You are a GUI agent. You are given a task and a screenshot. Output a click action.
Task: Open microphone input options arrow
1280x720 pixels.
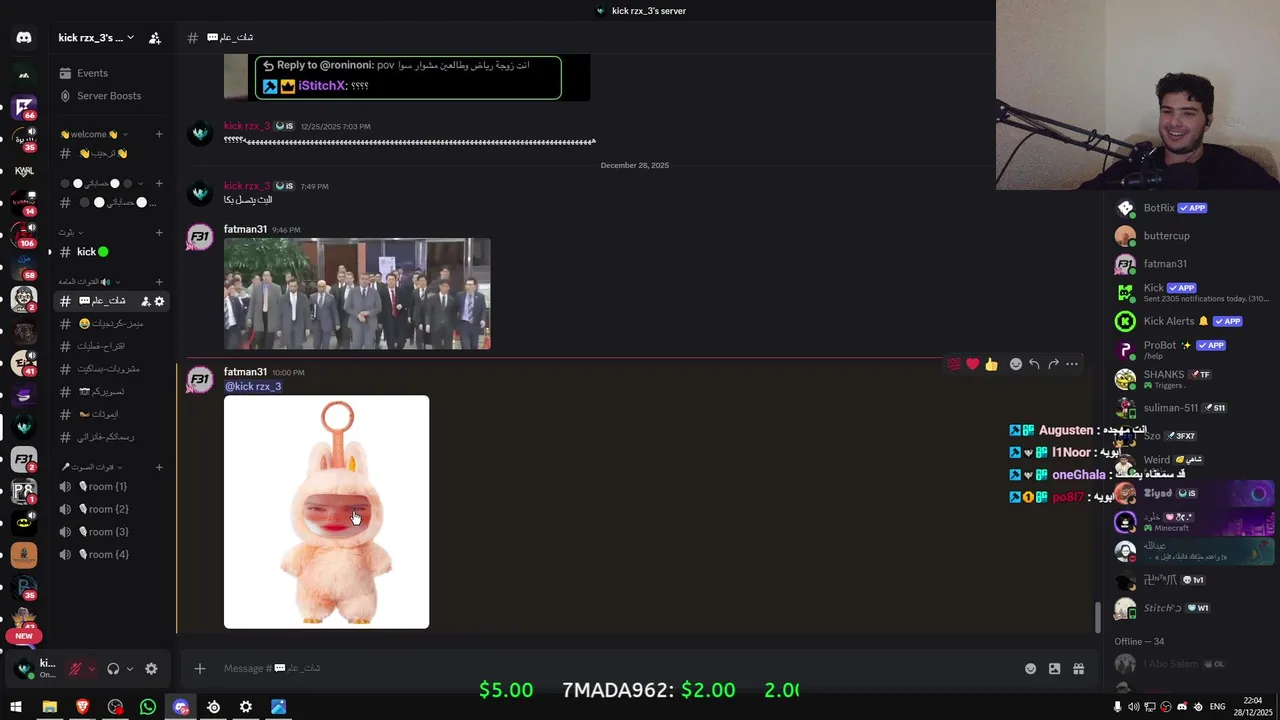(92, 669)
